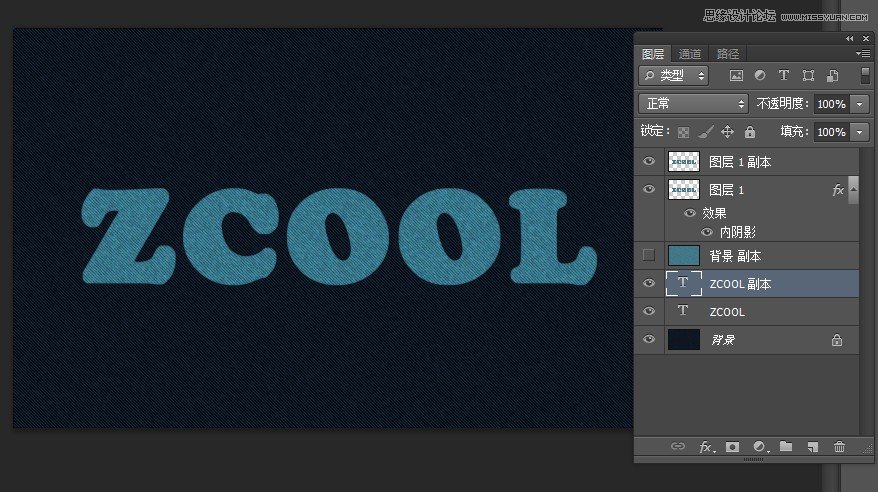Create a new layer group folder
Screen dimensions: 878x492
tap(786, 446)
